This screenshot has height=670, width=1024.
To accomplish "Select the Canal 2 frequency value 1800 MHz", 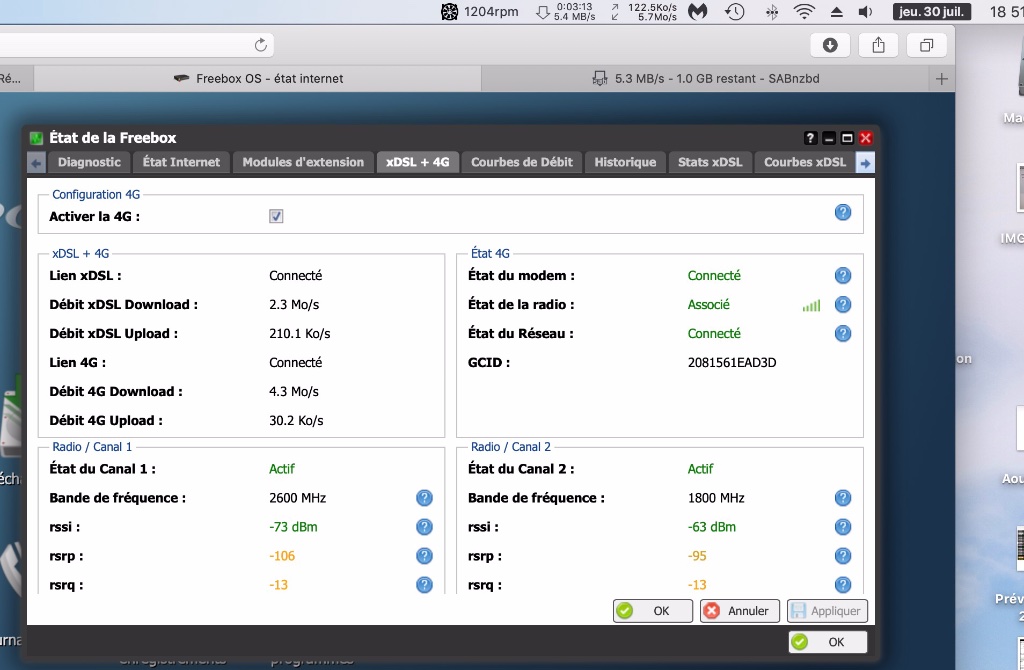I will pos(716,498).
